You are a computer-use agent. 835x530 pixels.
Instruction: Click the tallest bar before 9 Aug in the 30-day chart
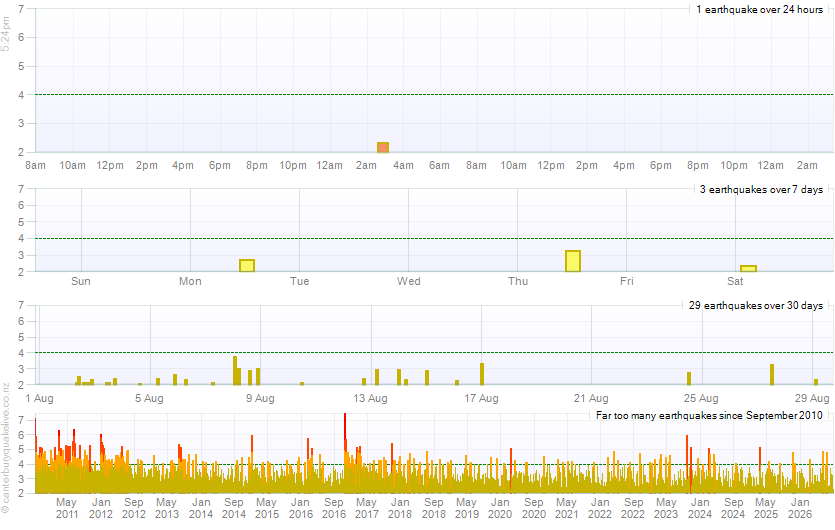pos(235,370)
